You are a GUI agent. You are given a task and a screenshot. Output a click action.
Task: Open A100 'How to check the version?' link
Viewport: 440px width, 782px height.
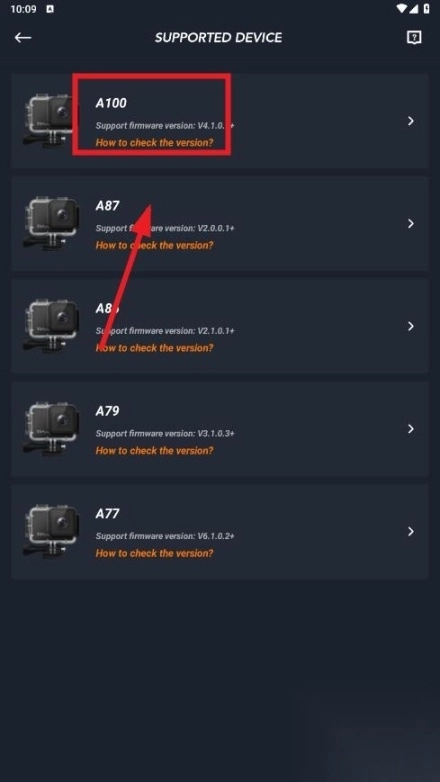(x=154, y=143)
